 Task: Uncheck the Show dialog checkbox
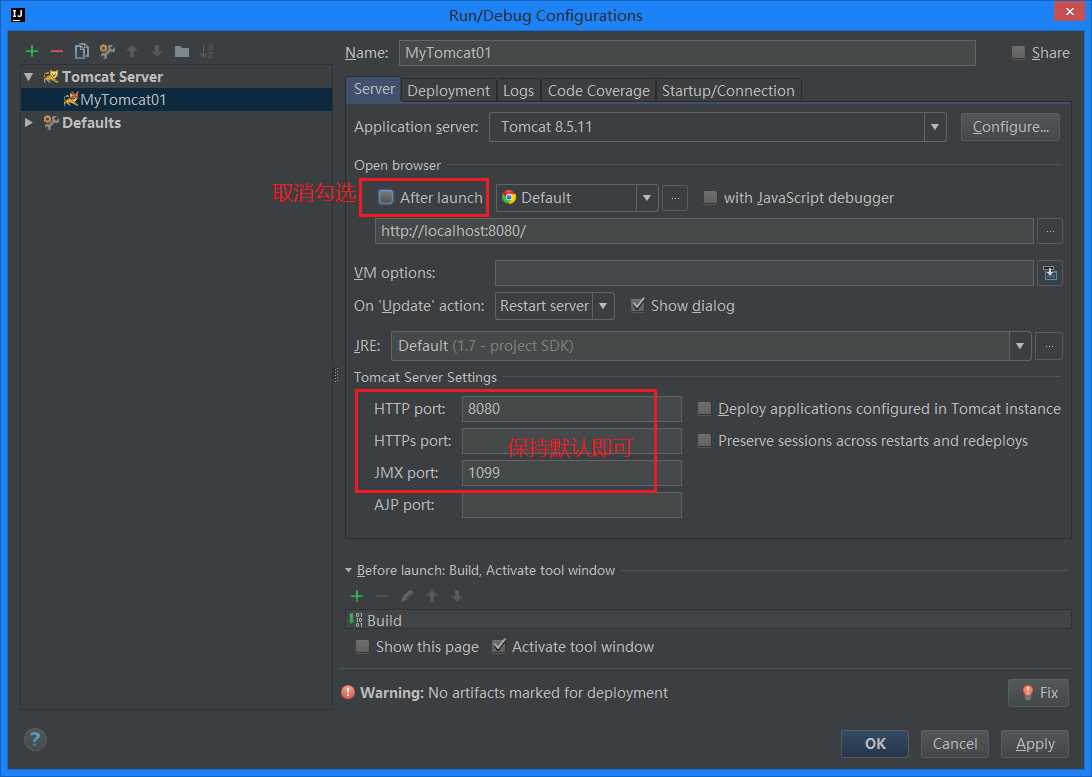(x=637, y=305)
